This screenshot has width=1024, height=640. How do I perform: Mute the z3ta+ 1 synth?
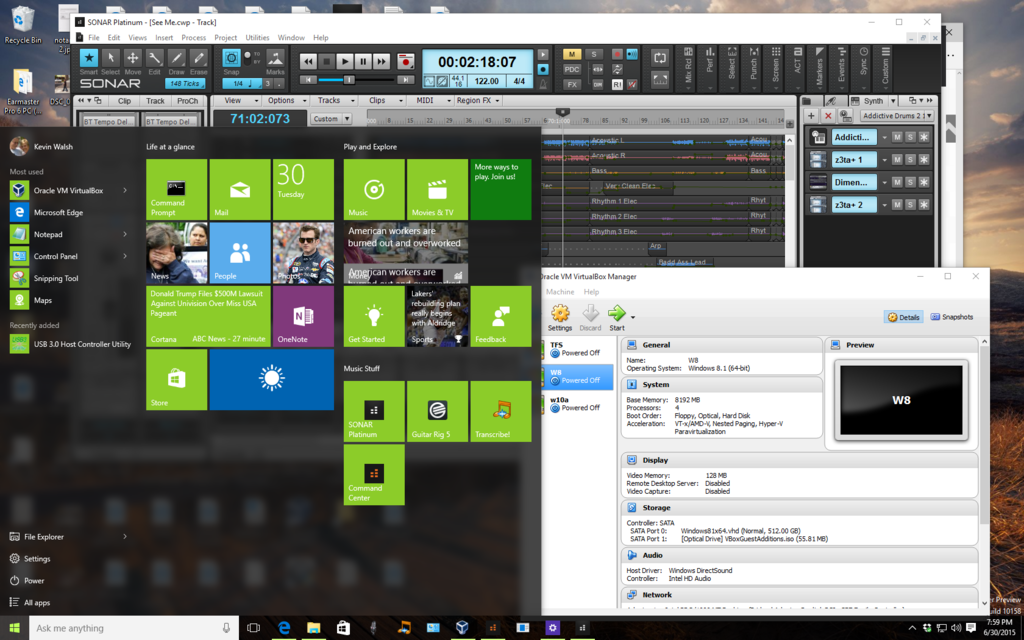point(897,160)
